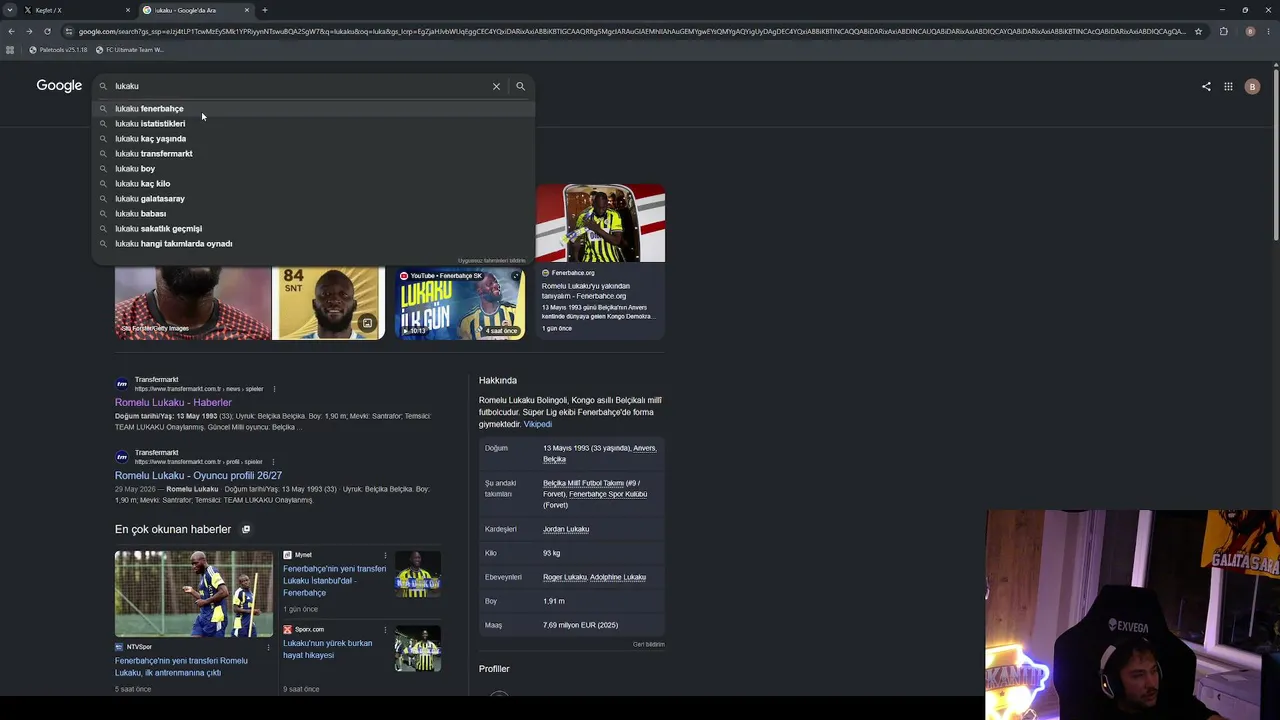The width and height of the screenshot is (1280, 720).
Task: Play the YouTube Fenerbahçe SK Lukaku video
Action: pos(460,303)
